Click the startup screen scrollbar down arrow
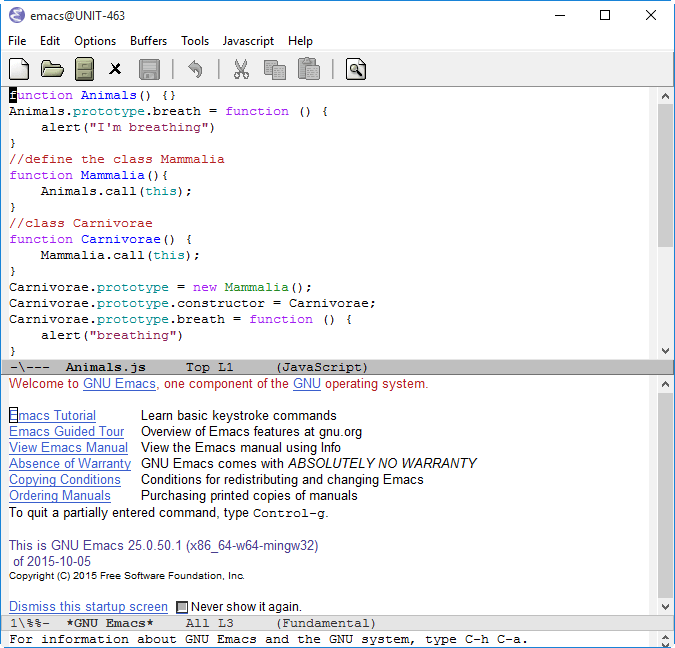Image resolution: width=675 pixels, height=648 pixels. [665, 607]
